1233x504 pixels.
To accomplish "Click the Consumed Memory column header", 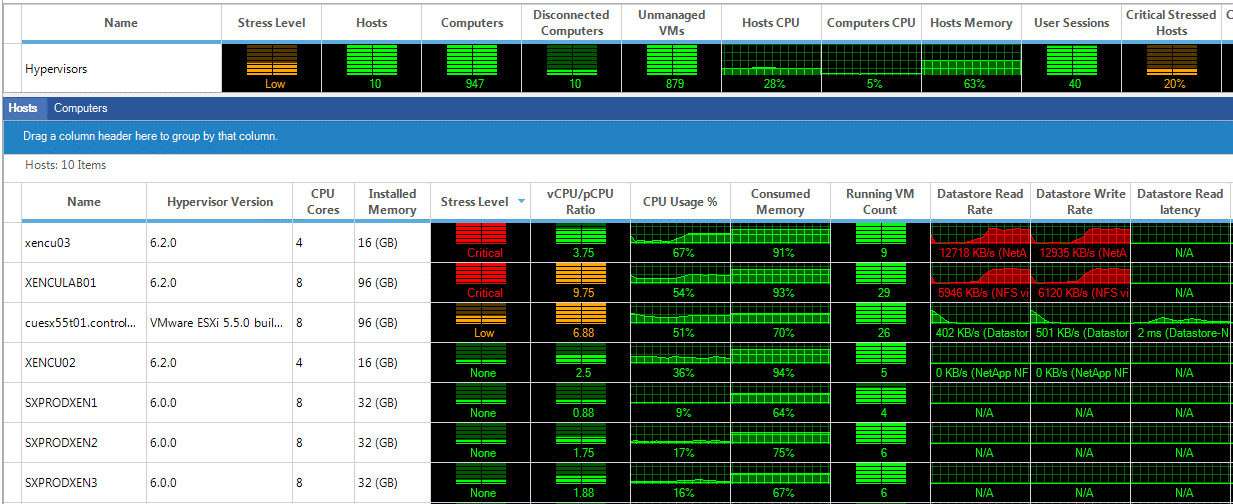I will click(780, 202).
